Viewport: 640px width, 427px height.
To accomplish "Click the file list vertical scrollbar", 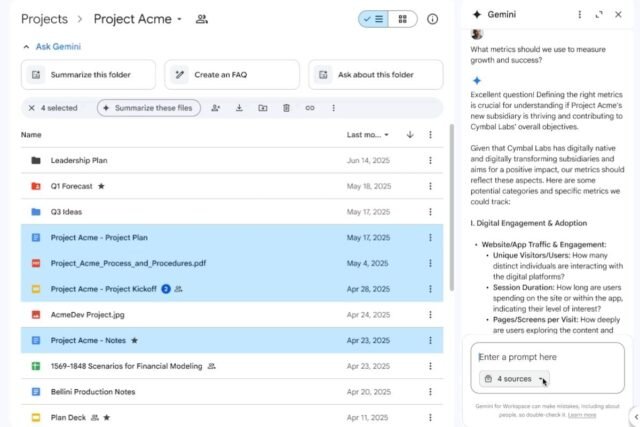I will [x=451, y=207].
